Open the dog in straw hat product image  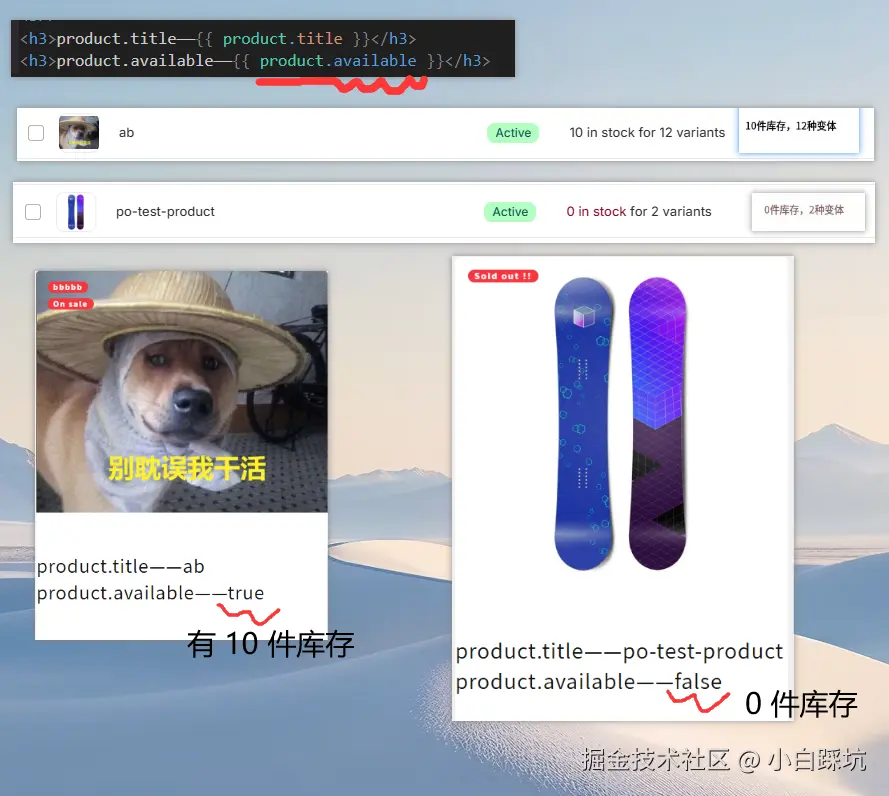point(181,392)
